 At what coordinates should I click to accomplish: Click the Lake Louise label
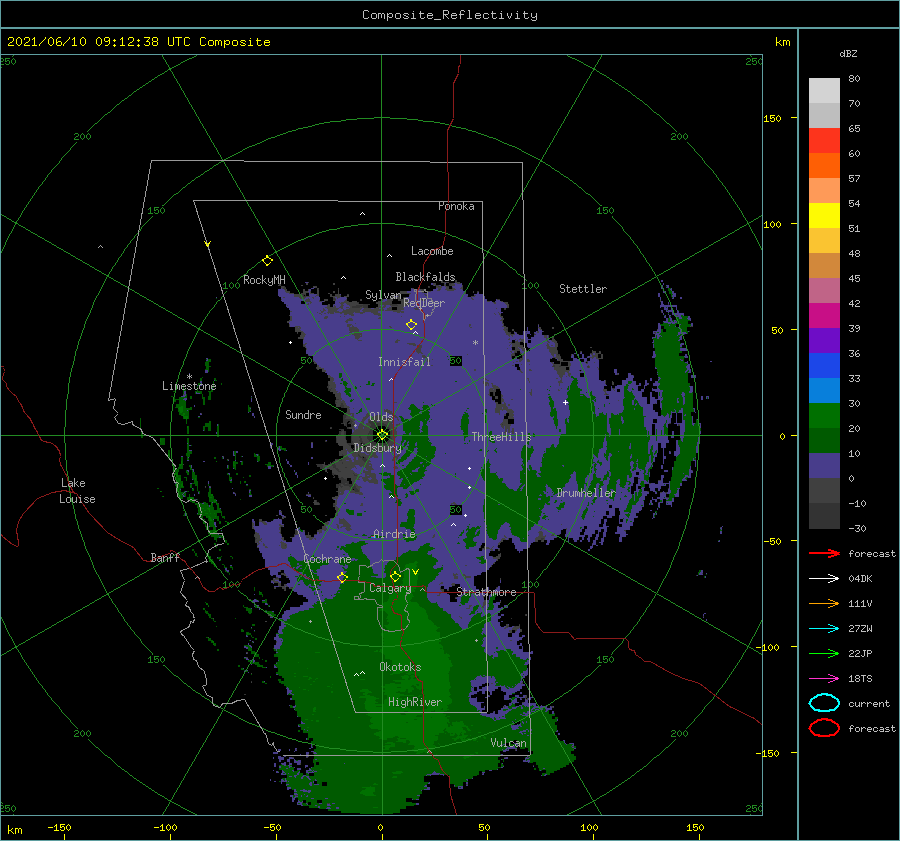(x=77, y=491)
